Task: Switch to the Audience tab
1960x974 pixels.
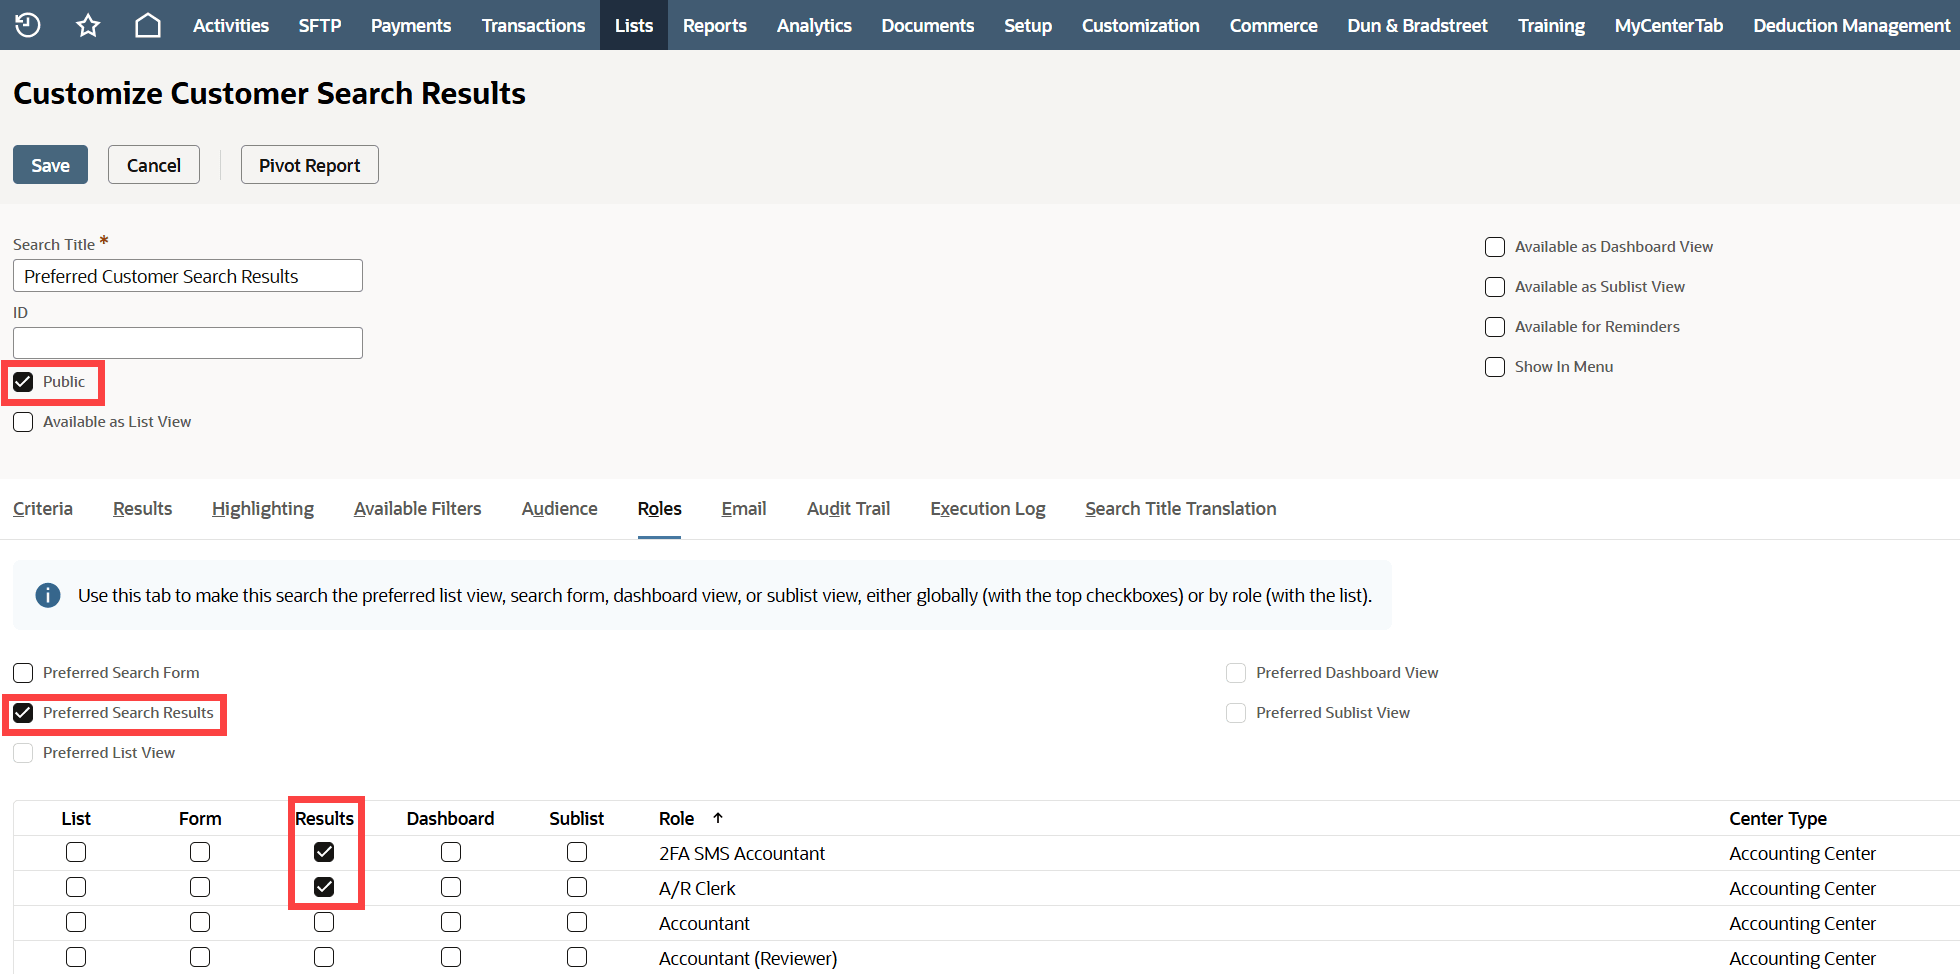Action: pos(559,509)
